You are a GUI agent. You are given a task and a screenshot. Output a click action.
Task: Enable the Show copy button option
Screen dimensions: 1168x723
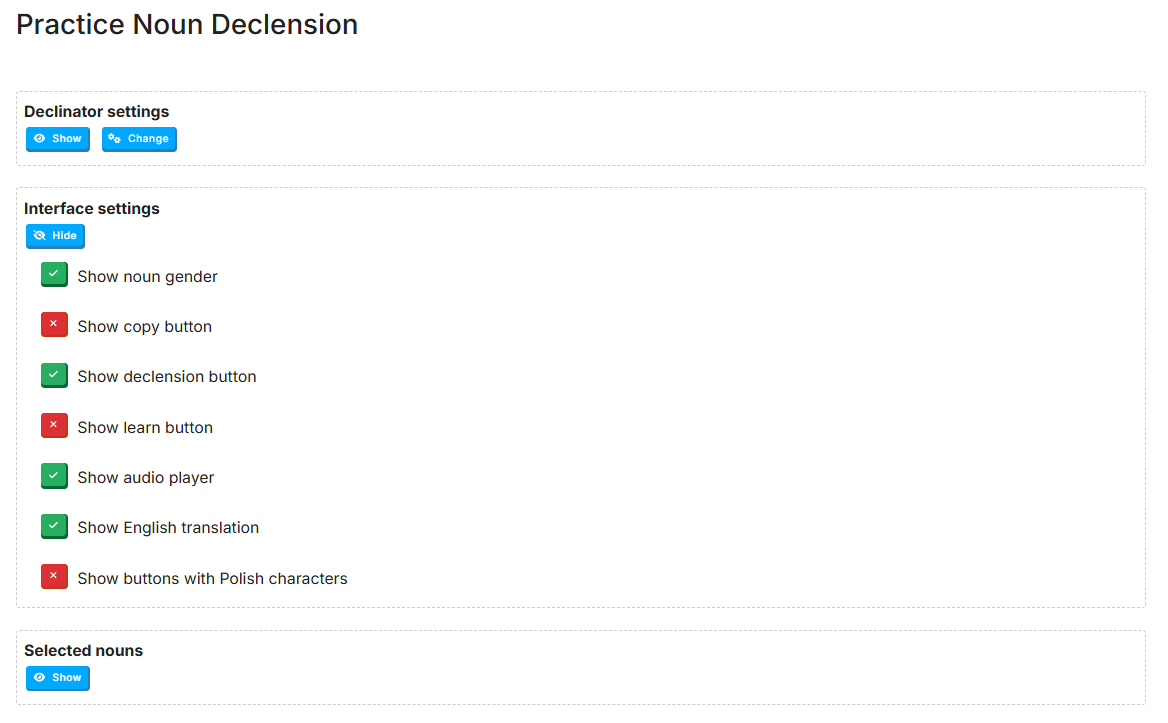click(54, 325)
